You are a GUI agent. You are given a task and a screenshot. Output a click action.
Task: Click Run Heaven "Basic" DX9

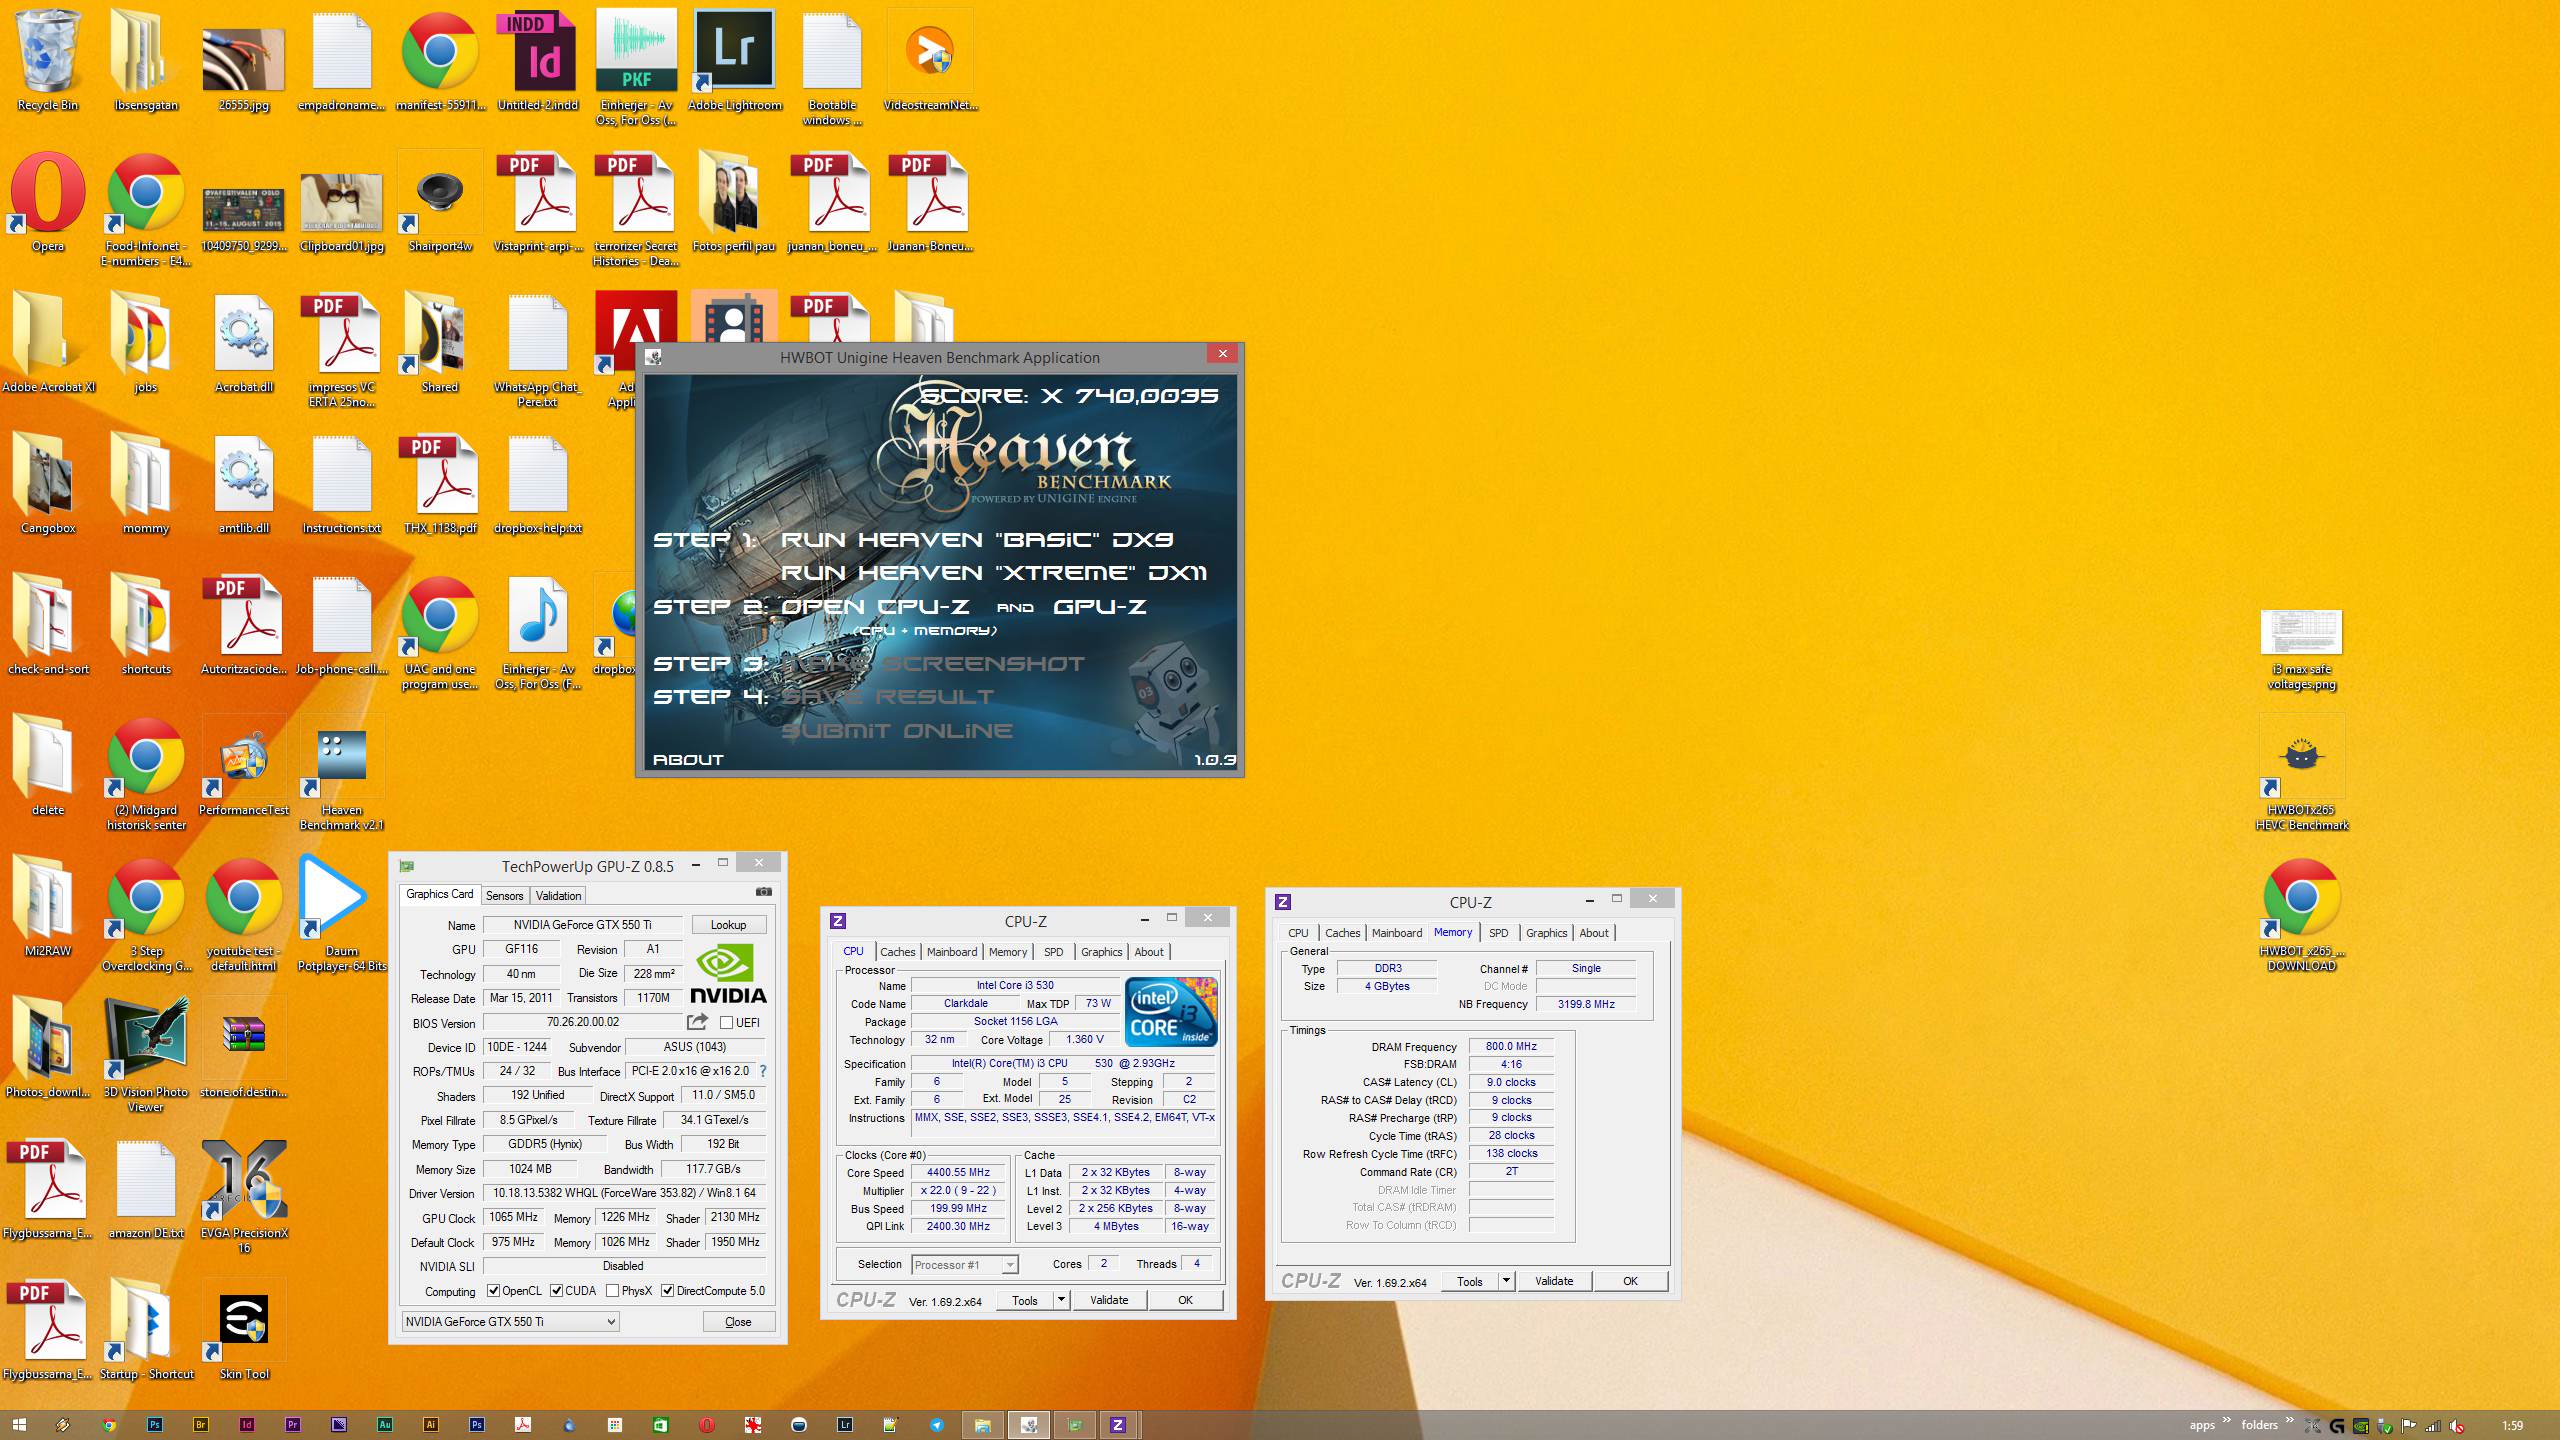(977, 540)
